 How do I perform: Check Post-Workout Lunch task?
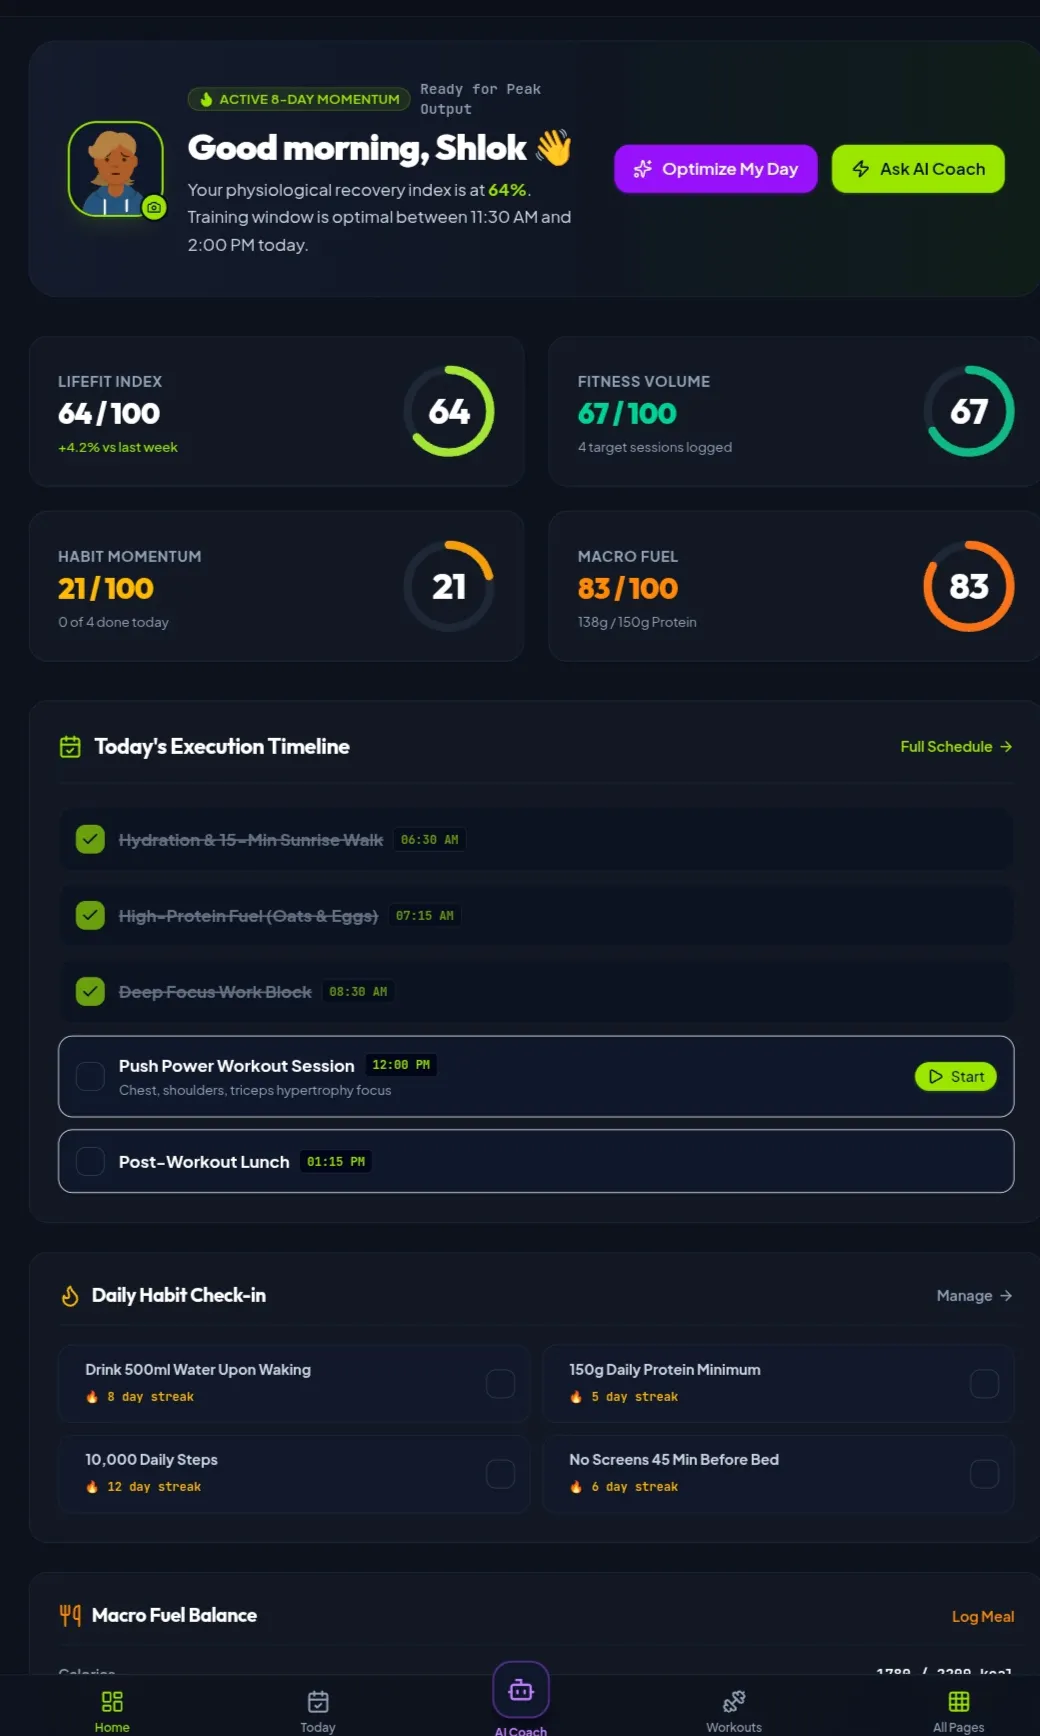tap(90, 1161)
